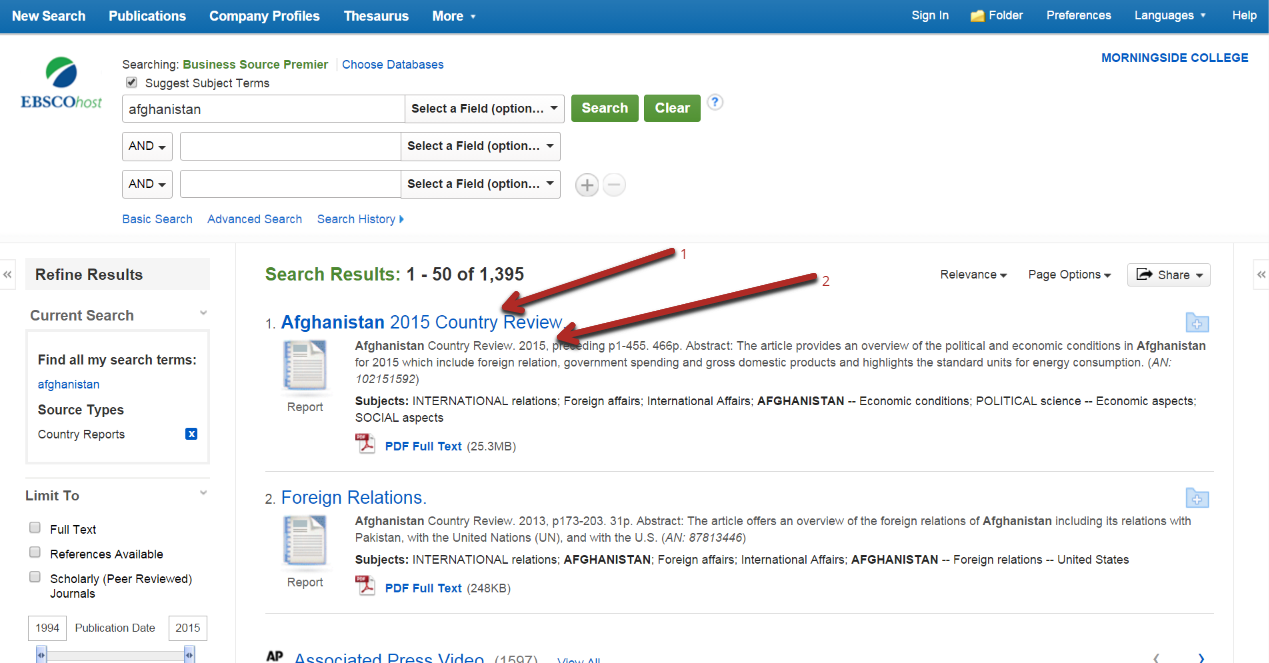Click the Report icon for Afghanistan 2015 Country Review
Image resolution: width=1269 pixels, height=663 pixels.
tap(305, 366)
